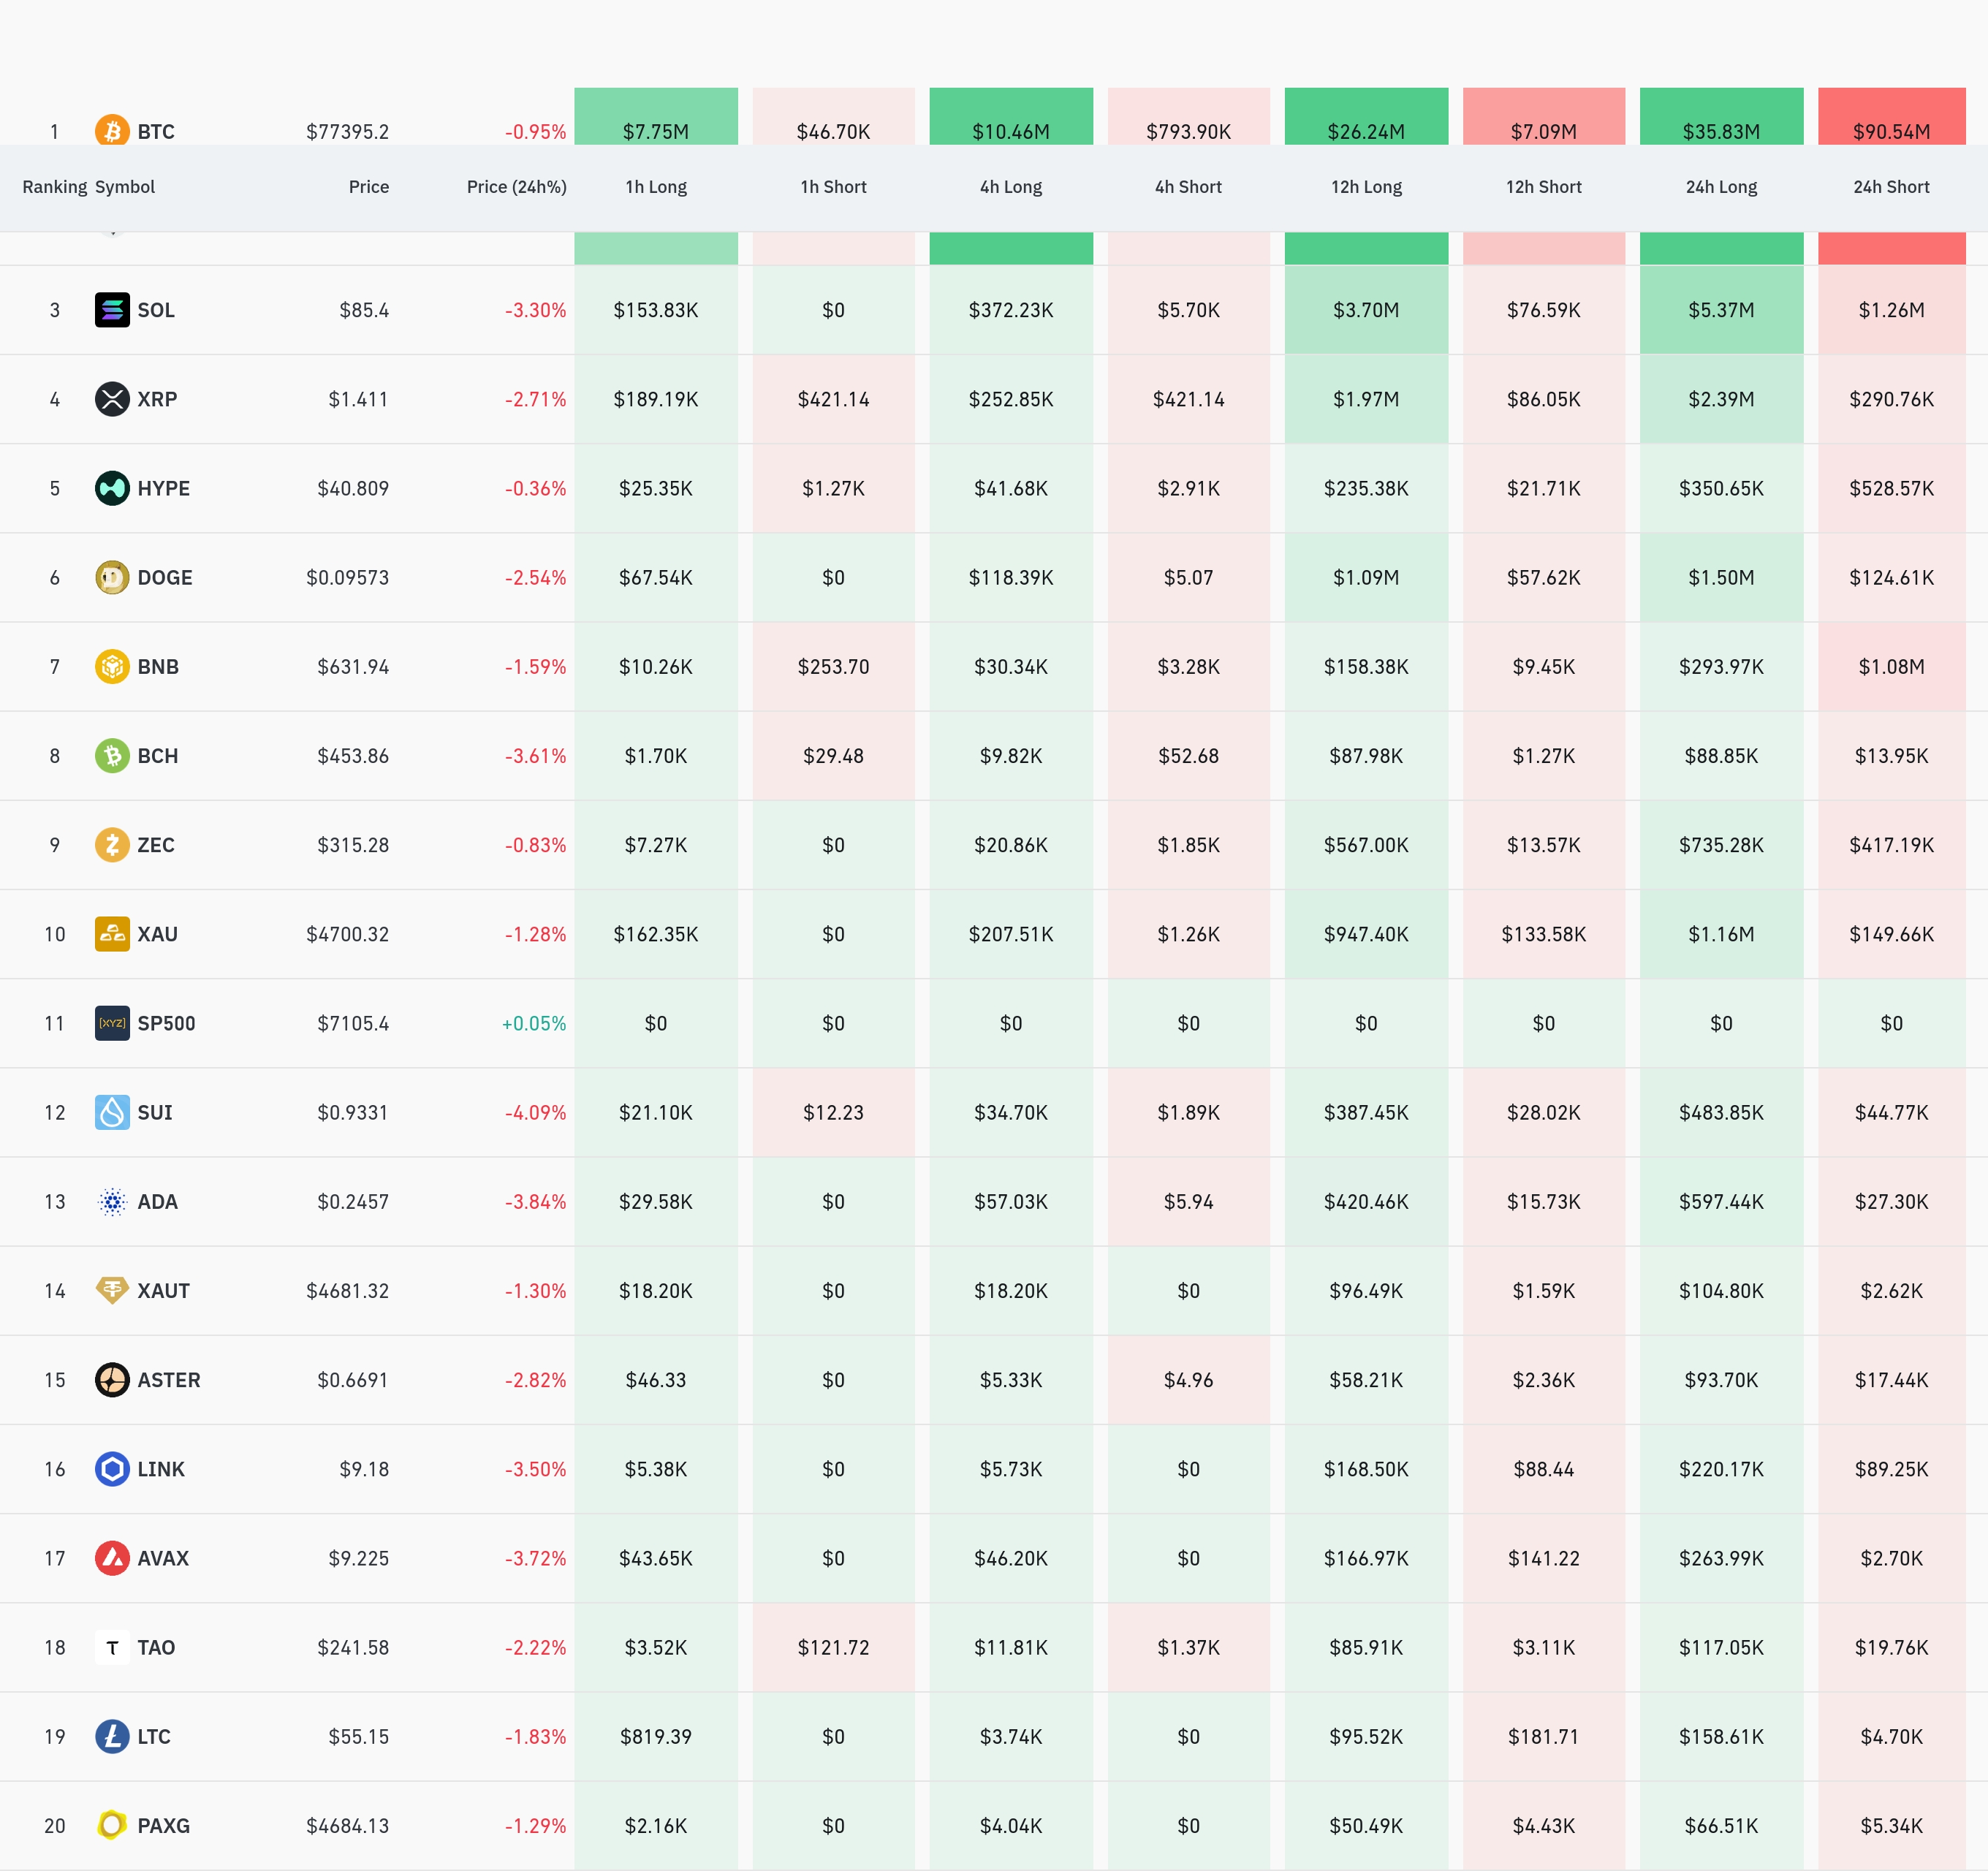The width and height of the screenshot is (1988, 1871).
Task: Click the XAU price $4700.32 cell
Action: click(347, 934)
